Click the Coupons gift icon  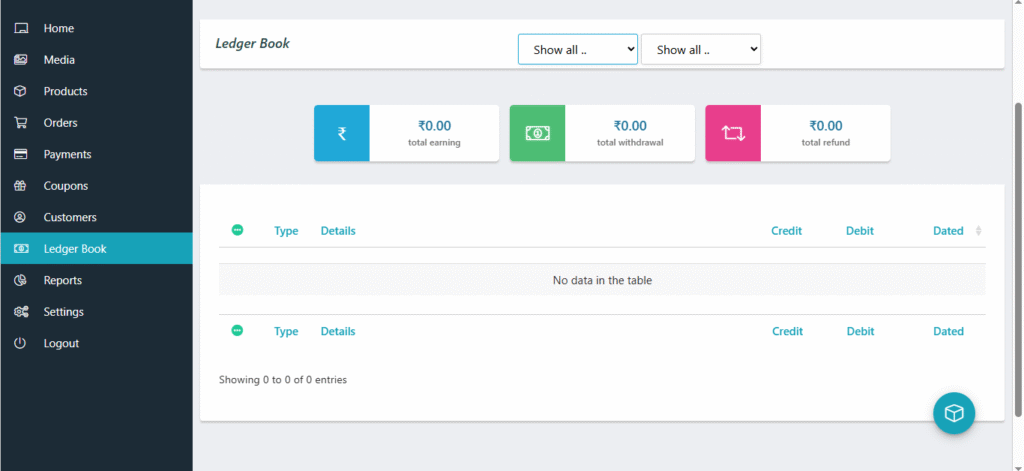pyautogui.click(x=20, y=186)
